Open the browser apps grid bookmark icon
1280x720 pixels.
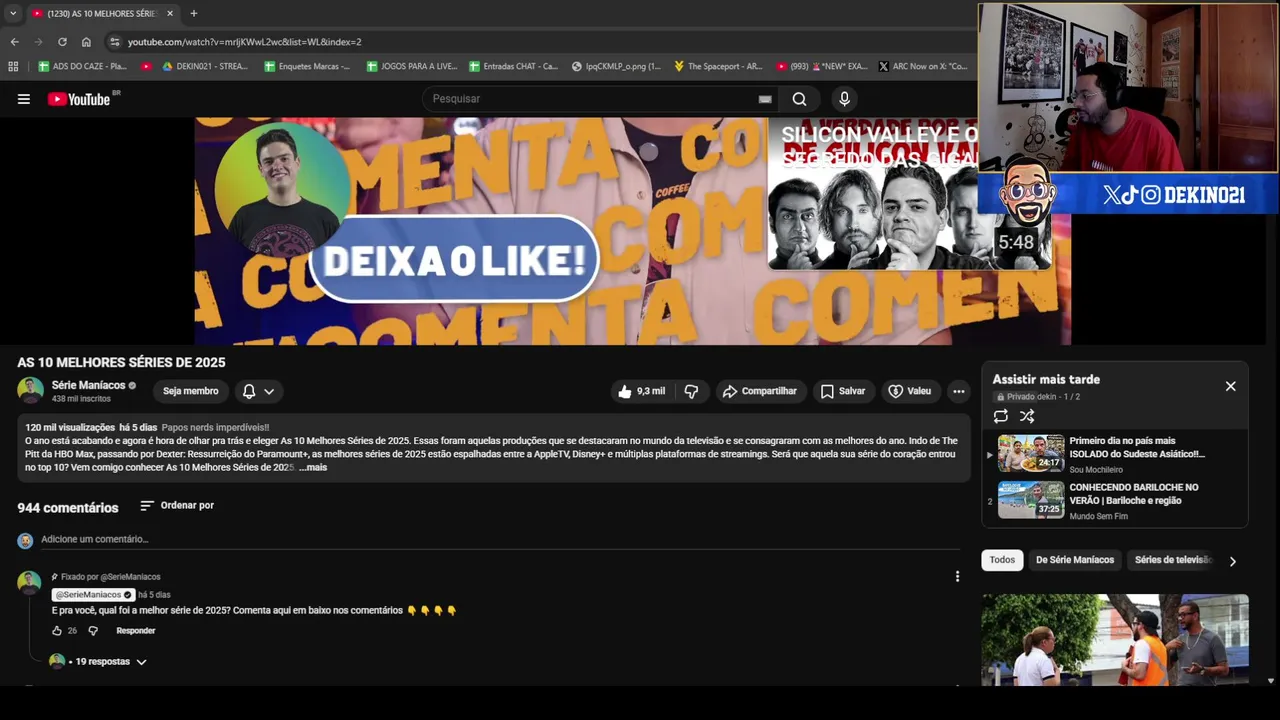[13, 66]
